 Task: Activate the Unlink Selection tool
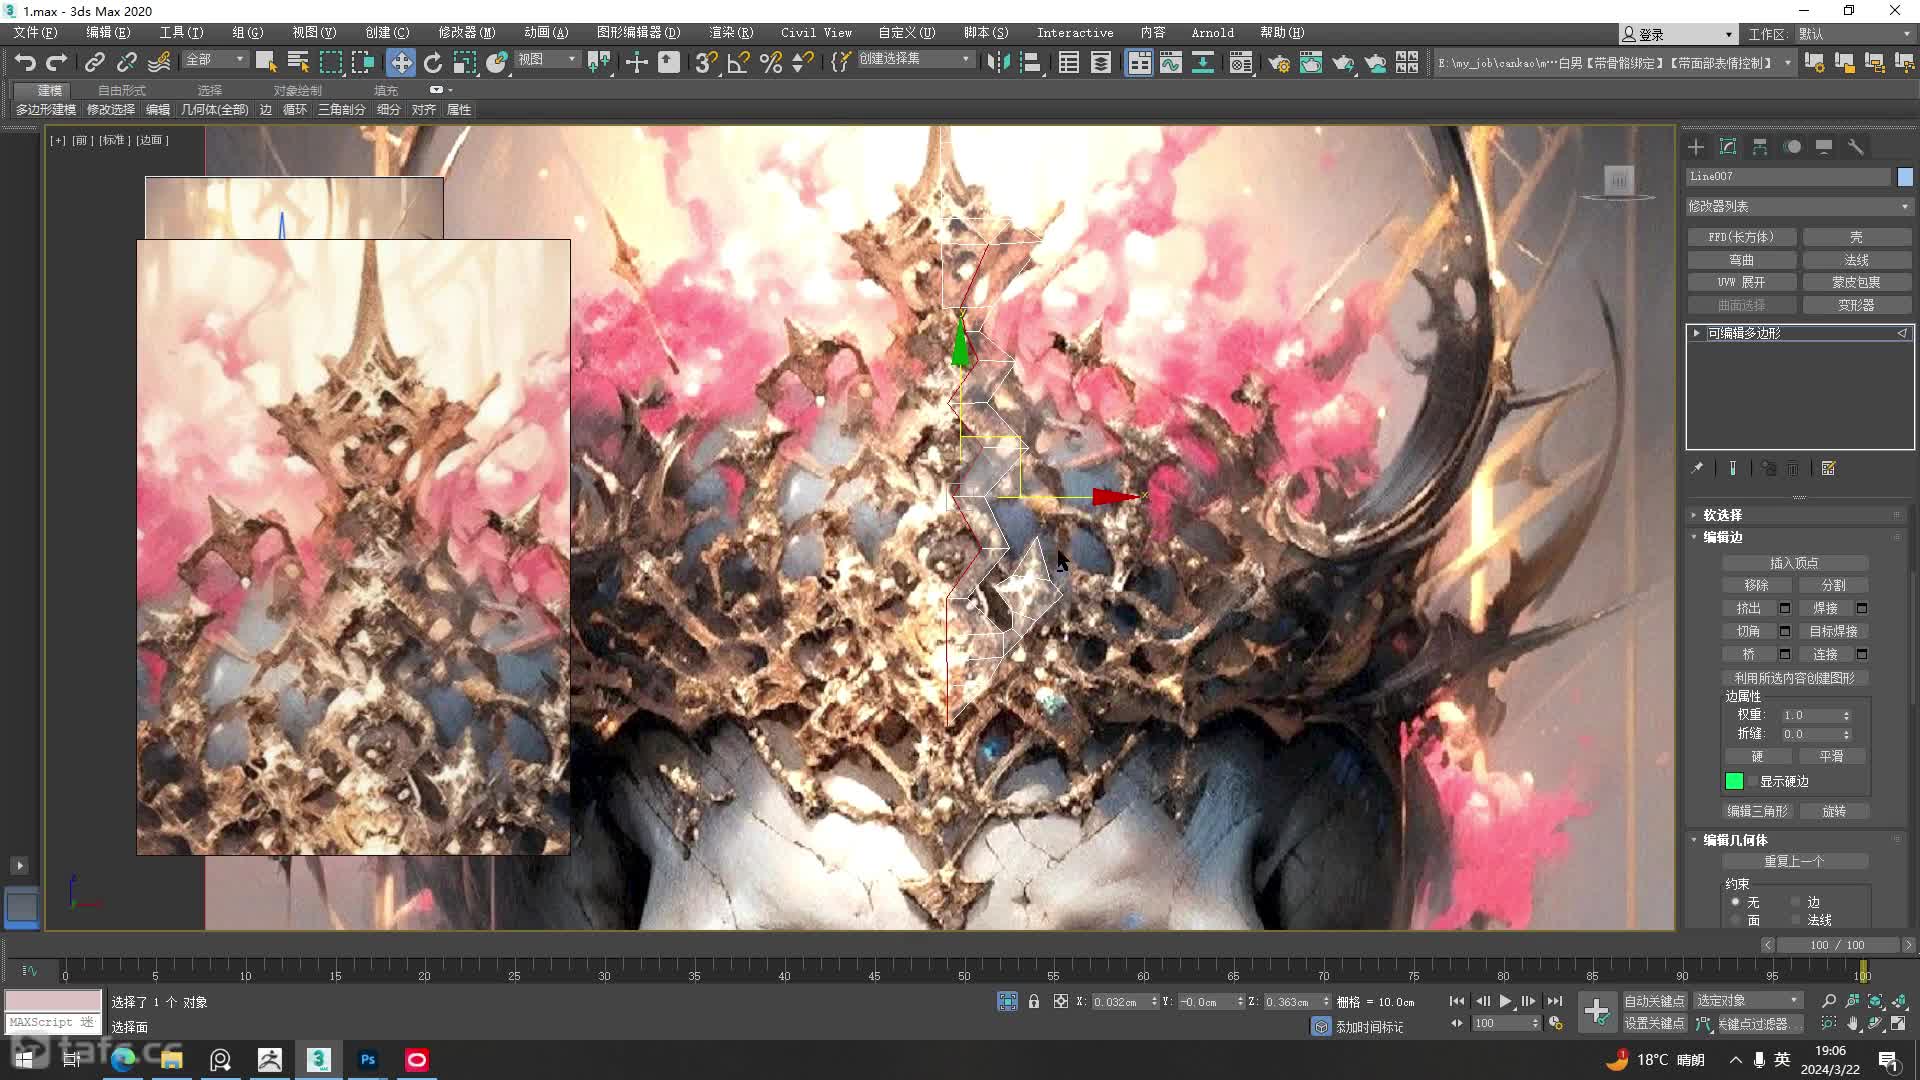coord(127,63)
